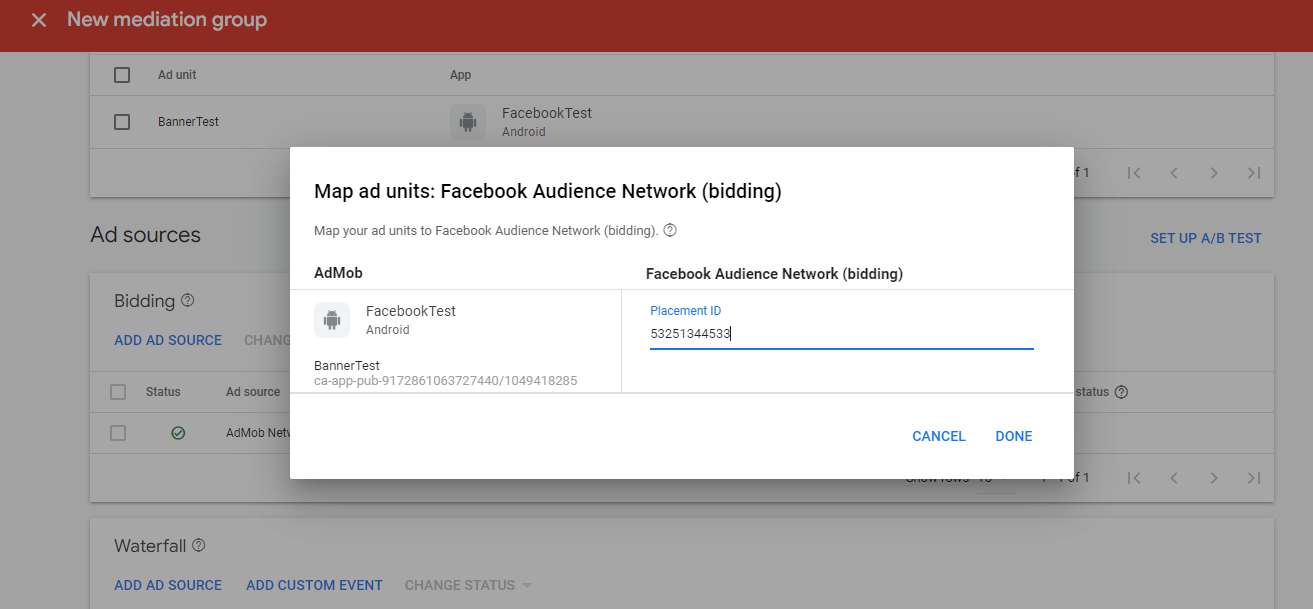This screenshot has height=609, width=1313.
Task: Click the AdMob column header in dialog
Action: point(338,273)
